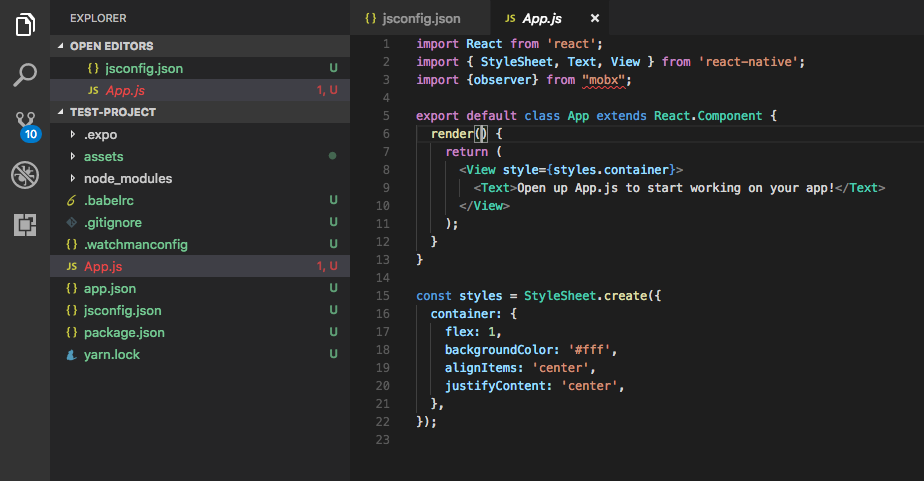Click the render method name

[452, 134]
